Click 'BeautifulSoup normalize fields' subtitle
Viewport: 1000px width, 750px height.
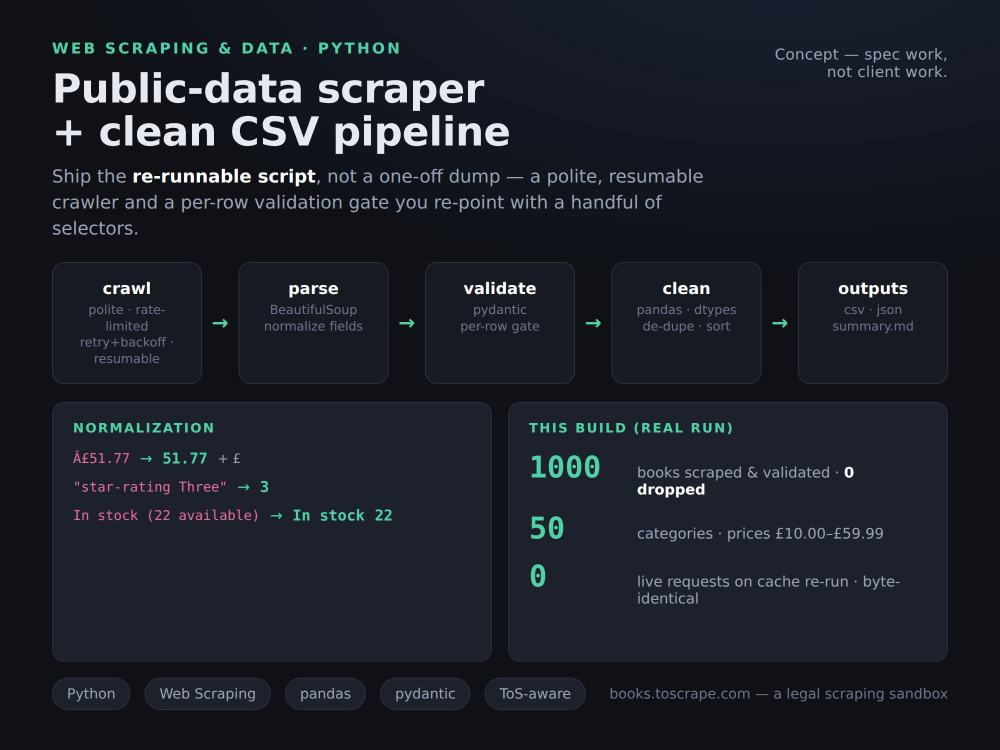313,318
